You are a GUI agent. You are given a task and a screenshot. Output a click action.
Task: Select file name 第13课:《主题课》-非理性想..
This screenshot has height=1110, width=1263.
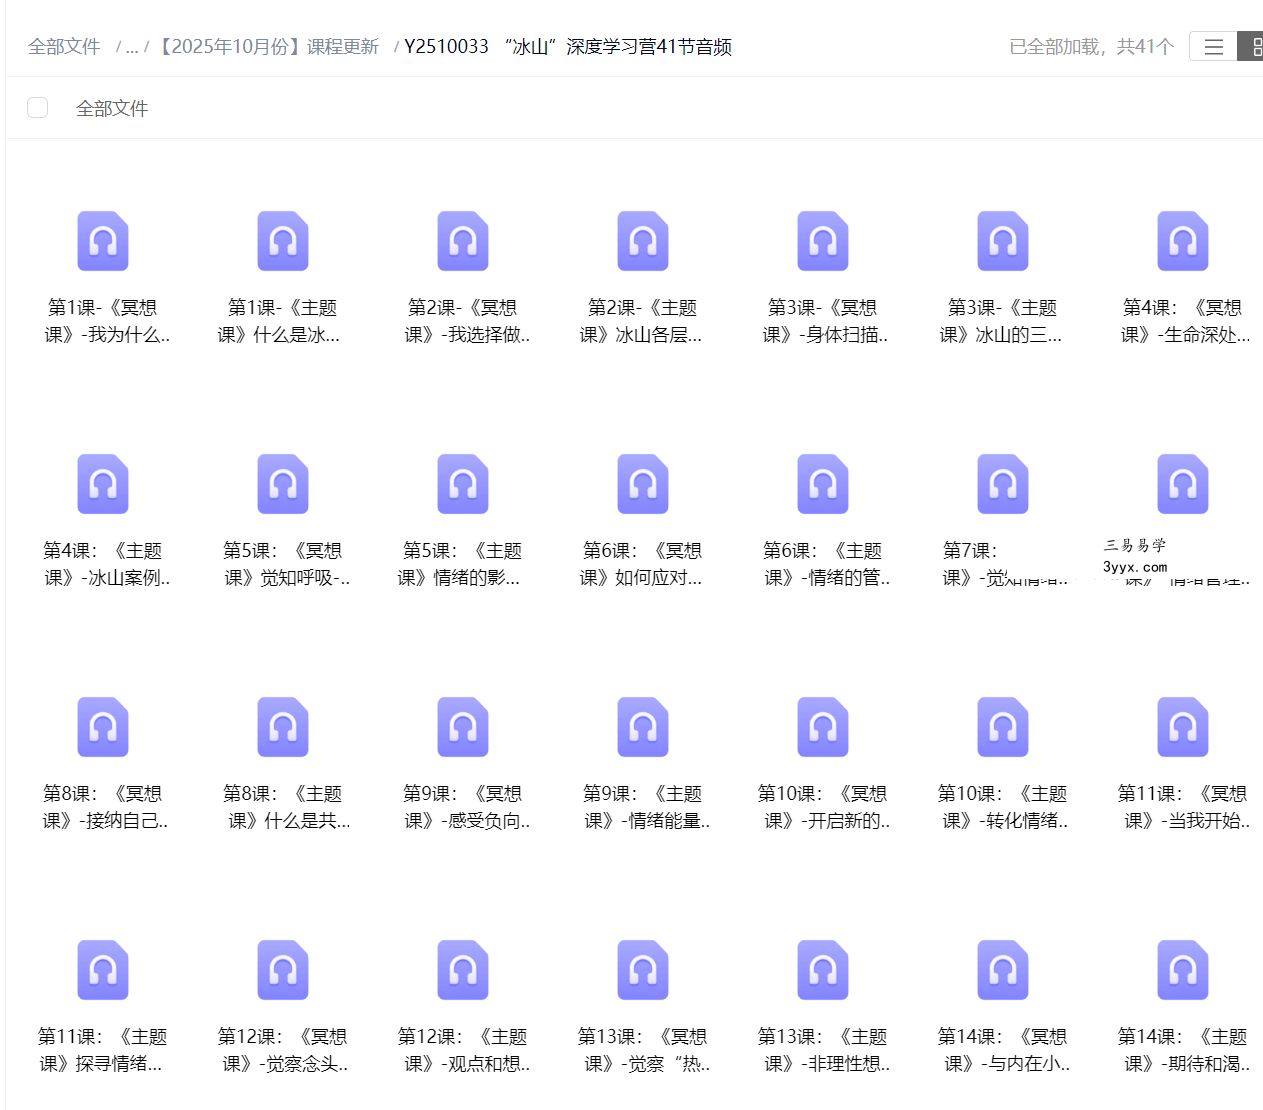[x=824, y=1050]
